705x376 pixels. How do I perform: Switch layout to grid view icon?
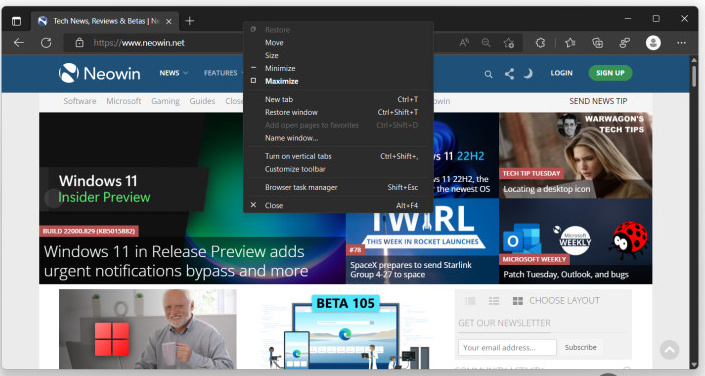tap(518, 301)
